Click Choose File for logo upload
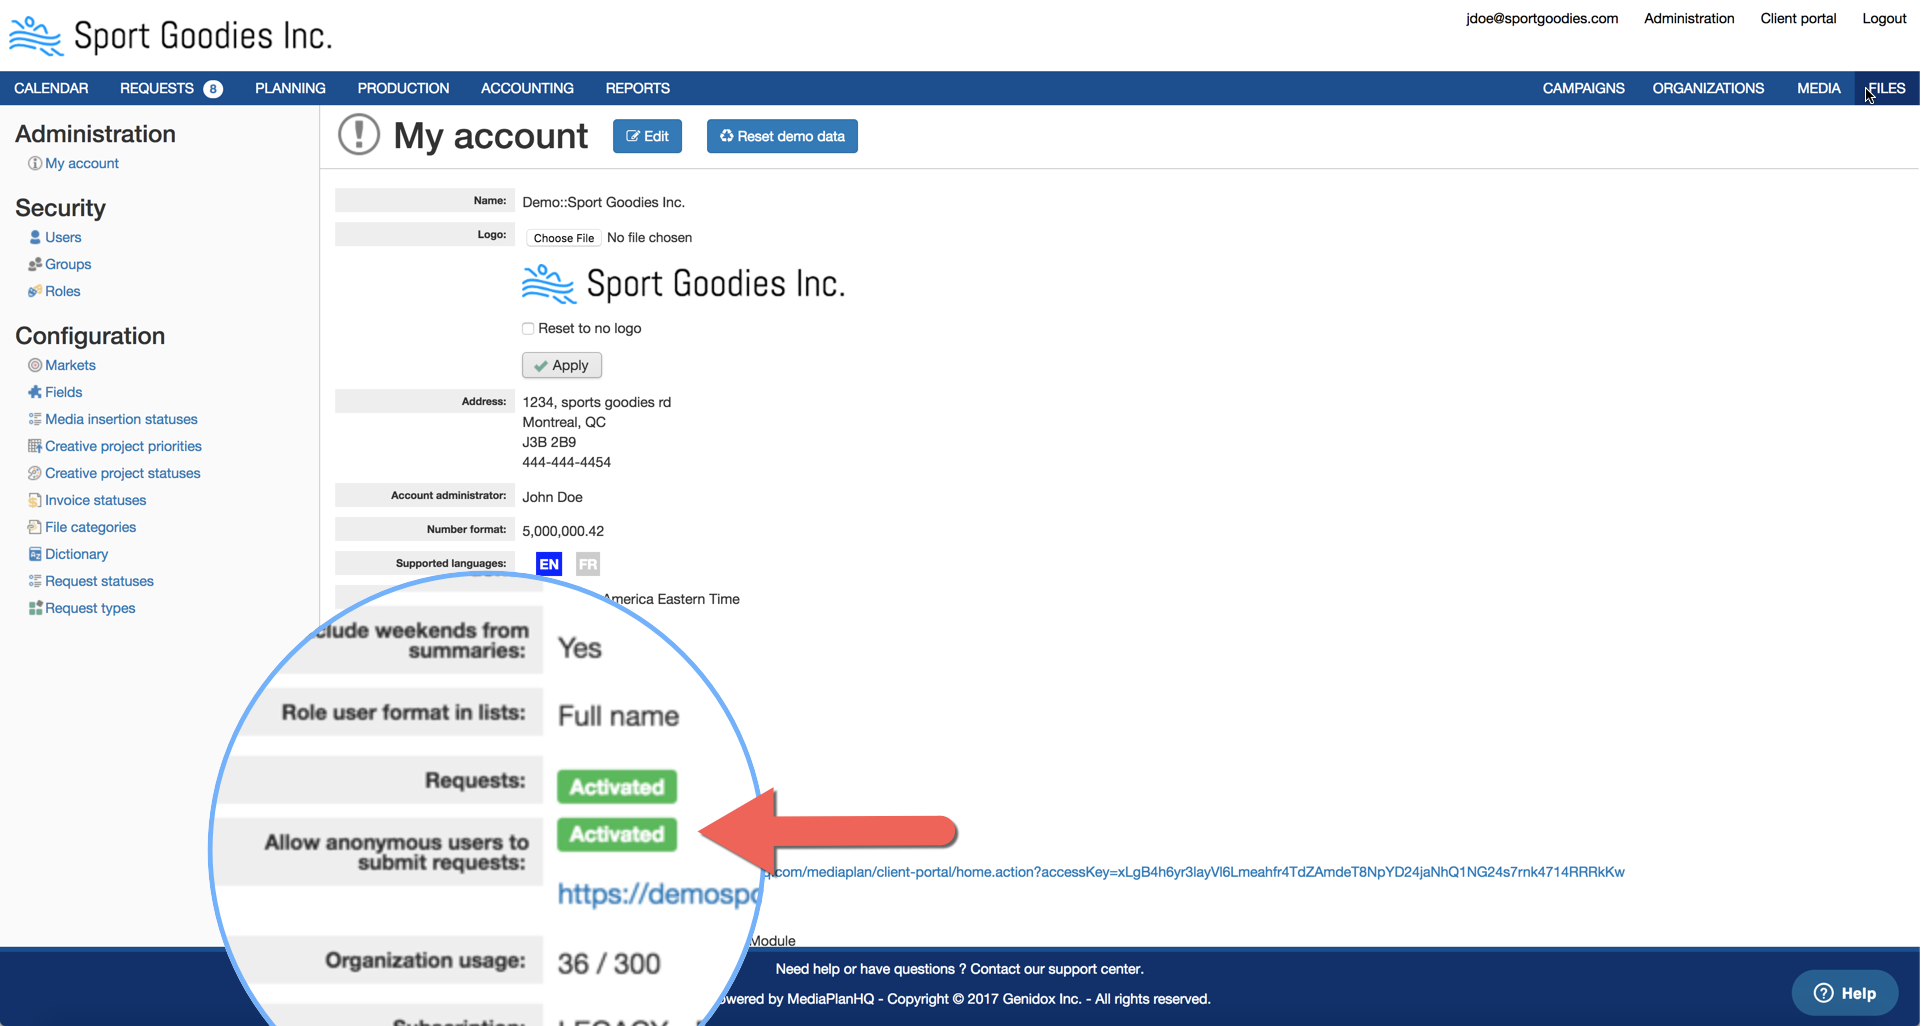Screen dimensions: 1921x1026 pos(563,238)
